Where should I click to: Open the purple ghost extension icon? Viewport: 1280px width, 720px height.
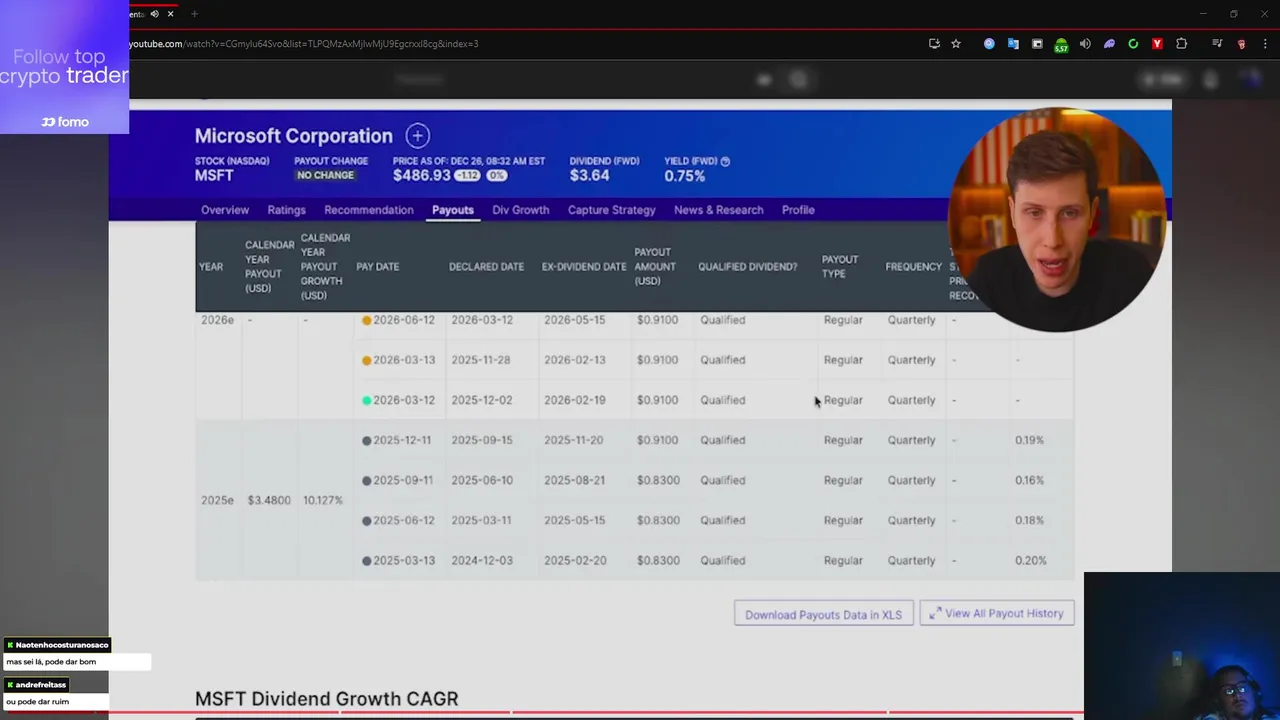coord(1109,44)
